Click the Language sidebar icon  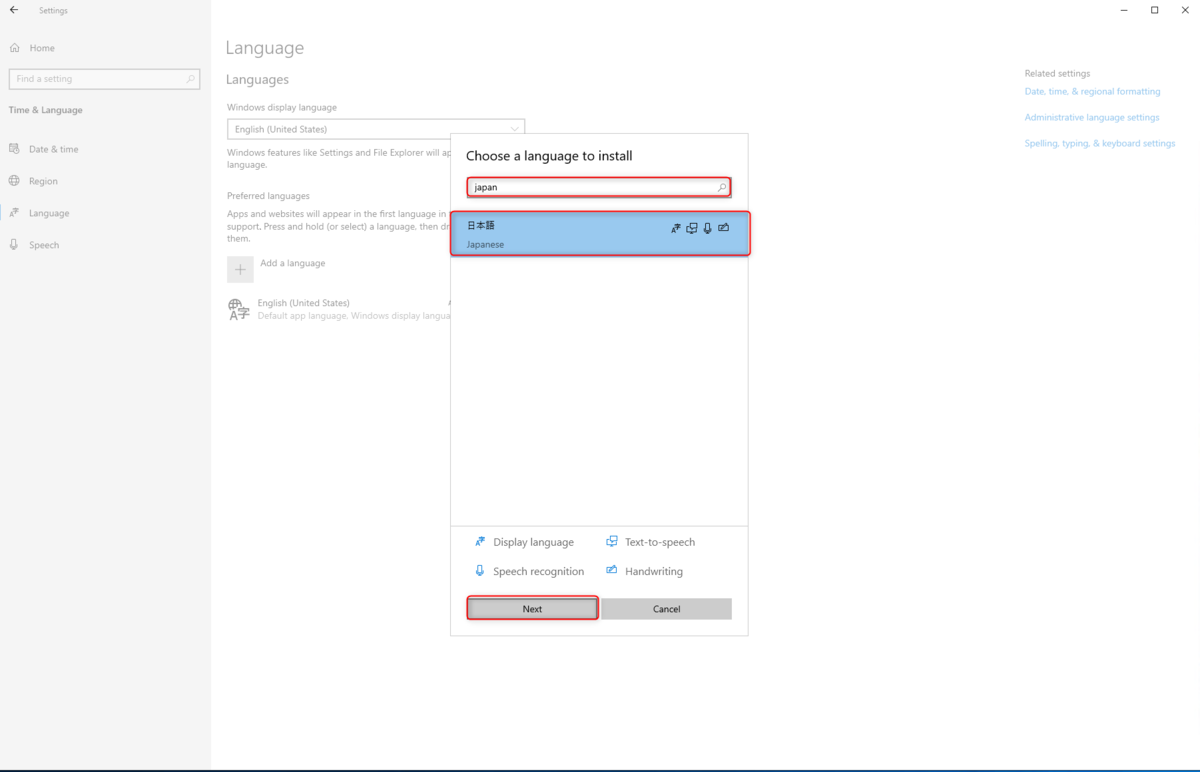[15, 213]
